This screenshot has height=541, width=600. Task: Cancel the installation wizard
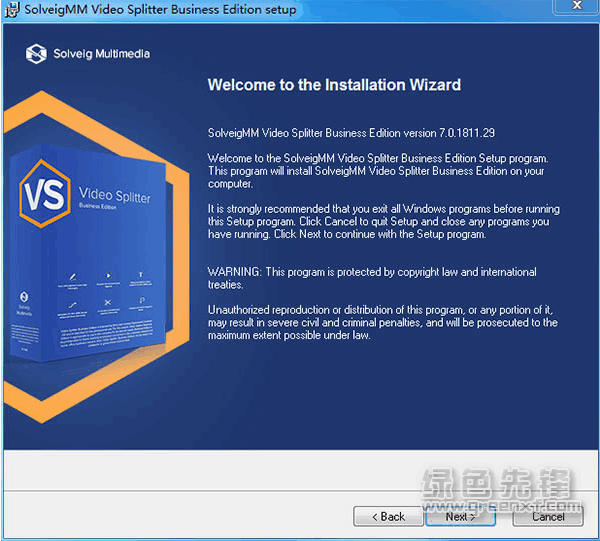click(x=548, y=517)
